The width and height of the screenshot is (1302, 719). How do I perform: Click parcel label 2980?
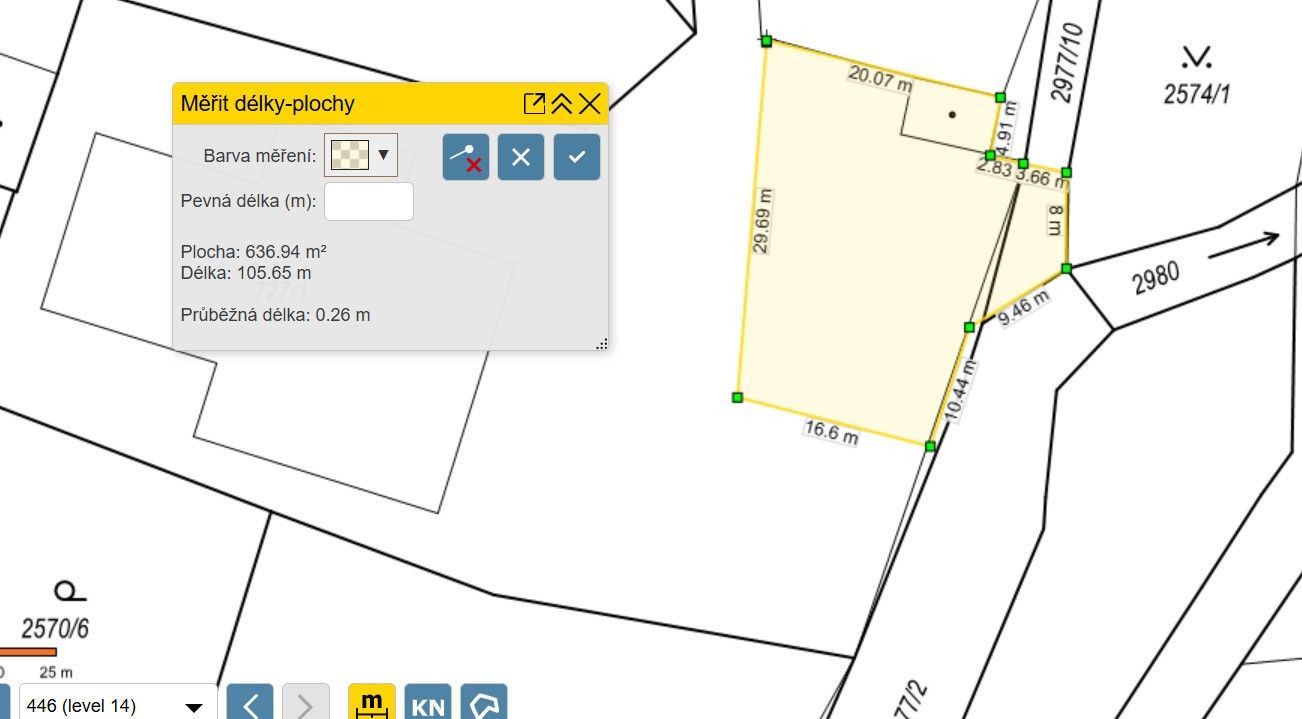[1157, 277]
